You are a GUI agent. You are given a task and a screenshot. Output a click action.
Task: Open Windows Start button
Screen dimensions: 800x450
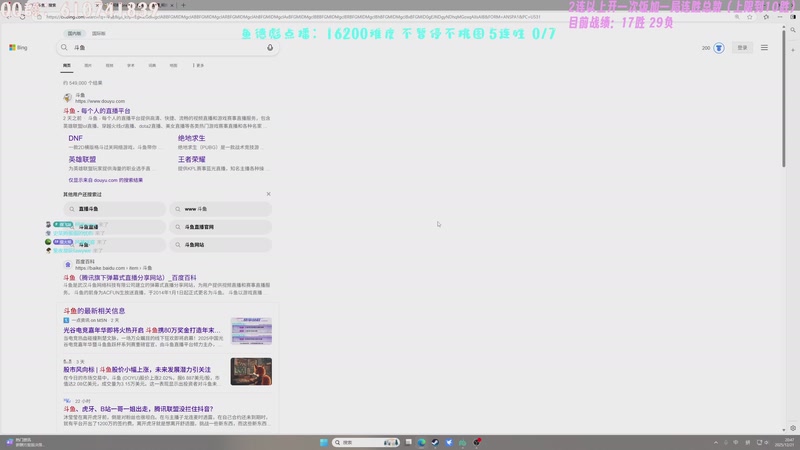tap(323, 442)
